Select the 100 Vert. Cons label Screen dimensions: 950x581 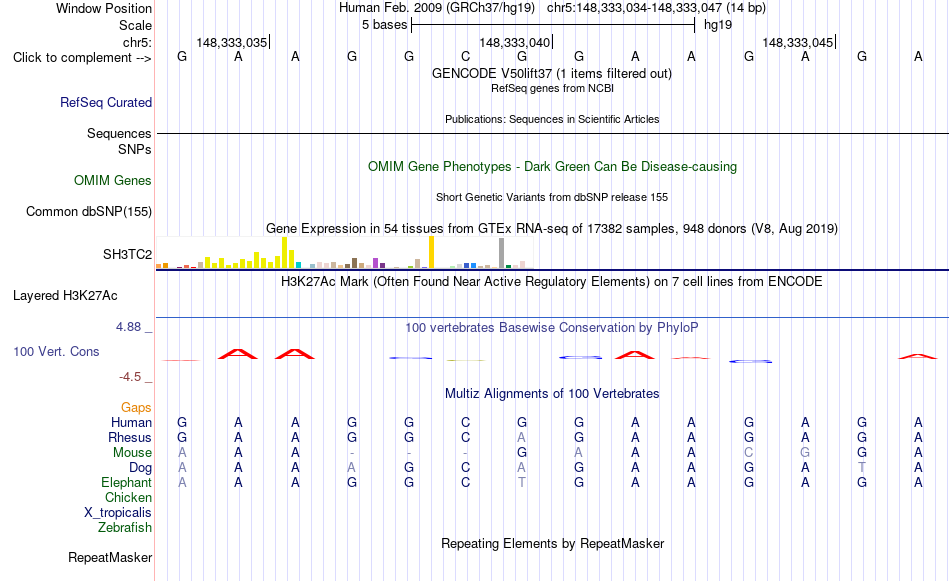(56, 351)
